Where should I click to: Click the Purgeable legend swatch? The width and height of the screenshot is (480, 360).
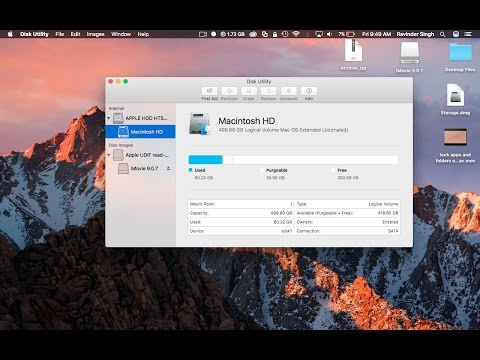coord(262,170)
